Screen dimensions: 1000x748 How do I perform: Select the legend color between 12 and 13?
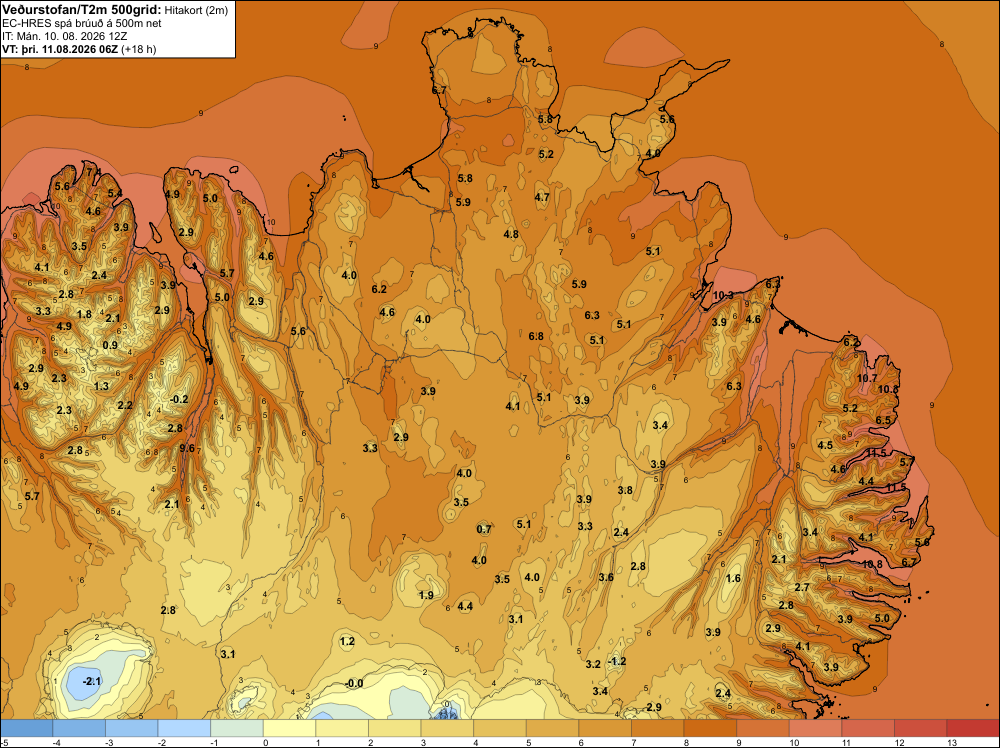click(x=921, y=728)
